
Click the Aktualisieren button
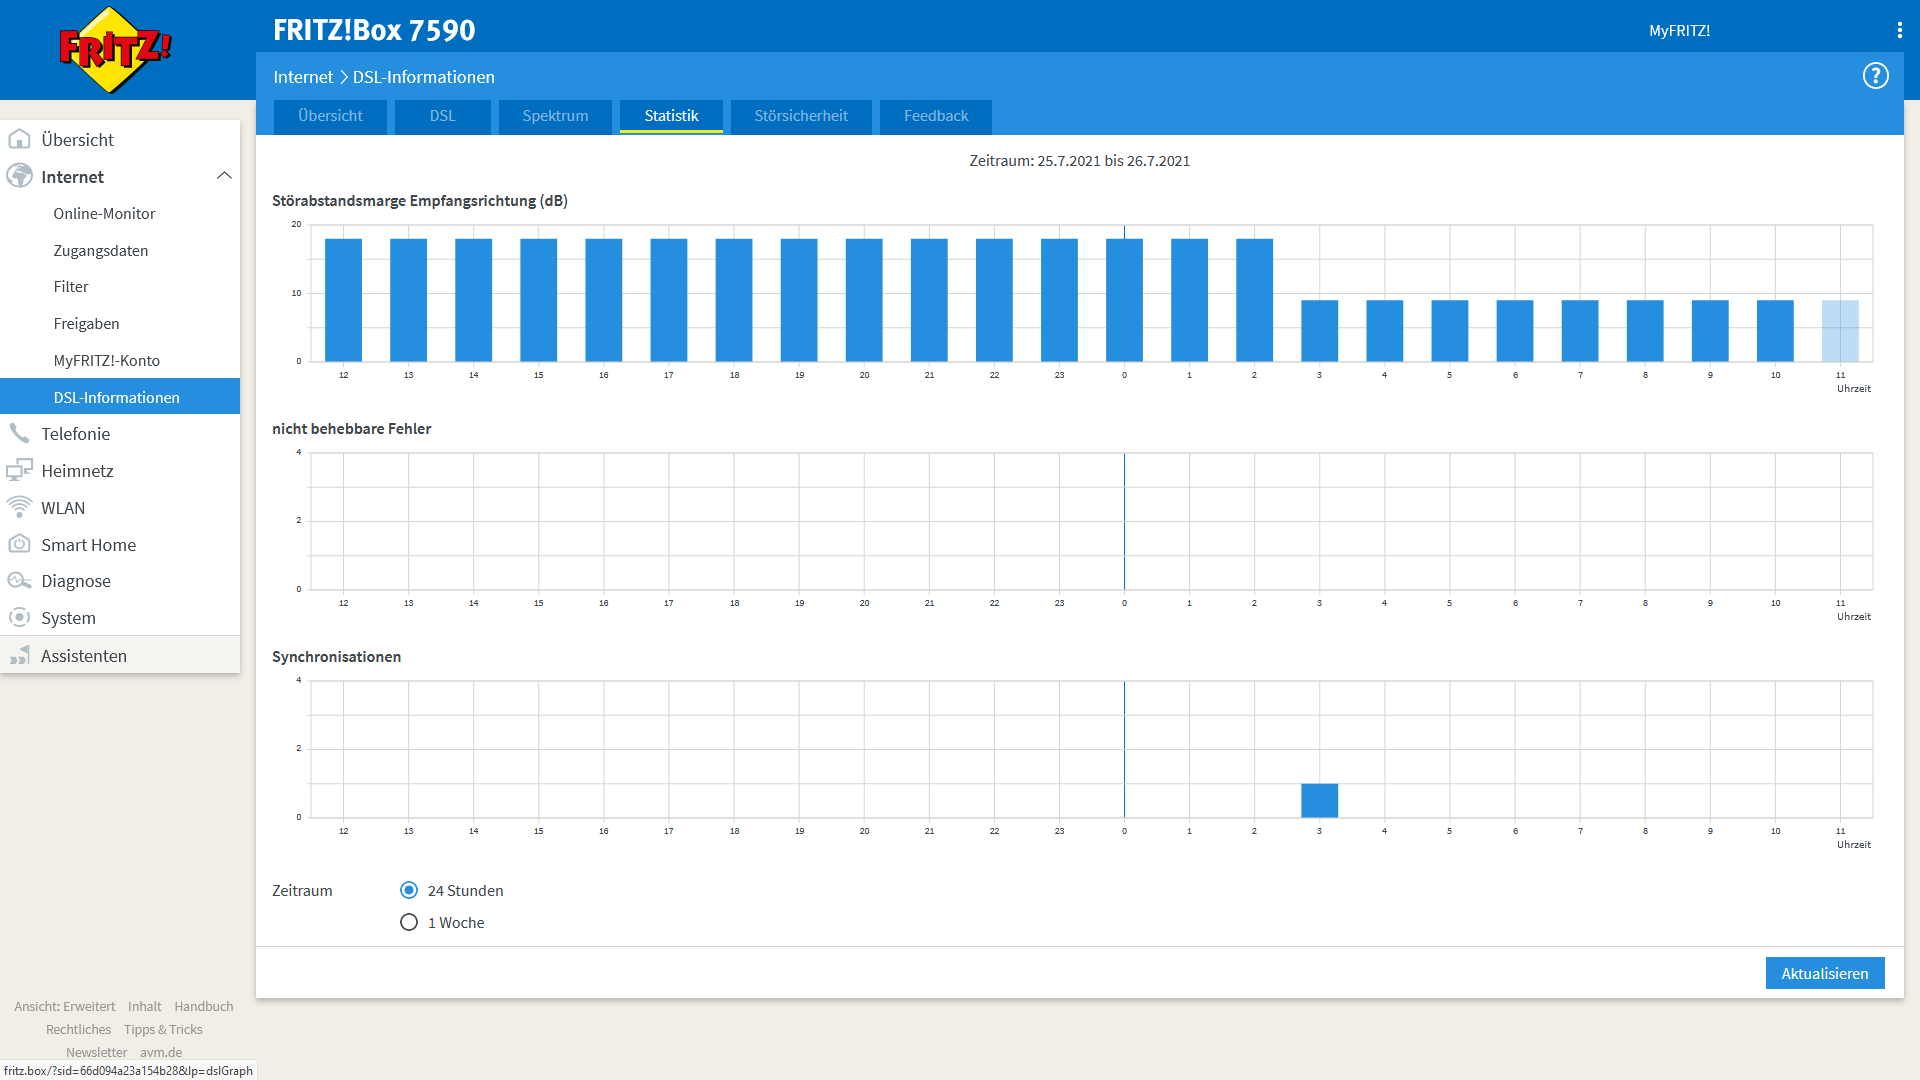click(1825, 973)
